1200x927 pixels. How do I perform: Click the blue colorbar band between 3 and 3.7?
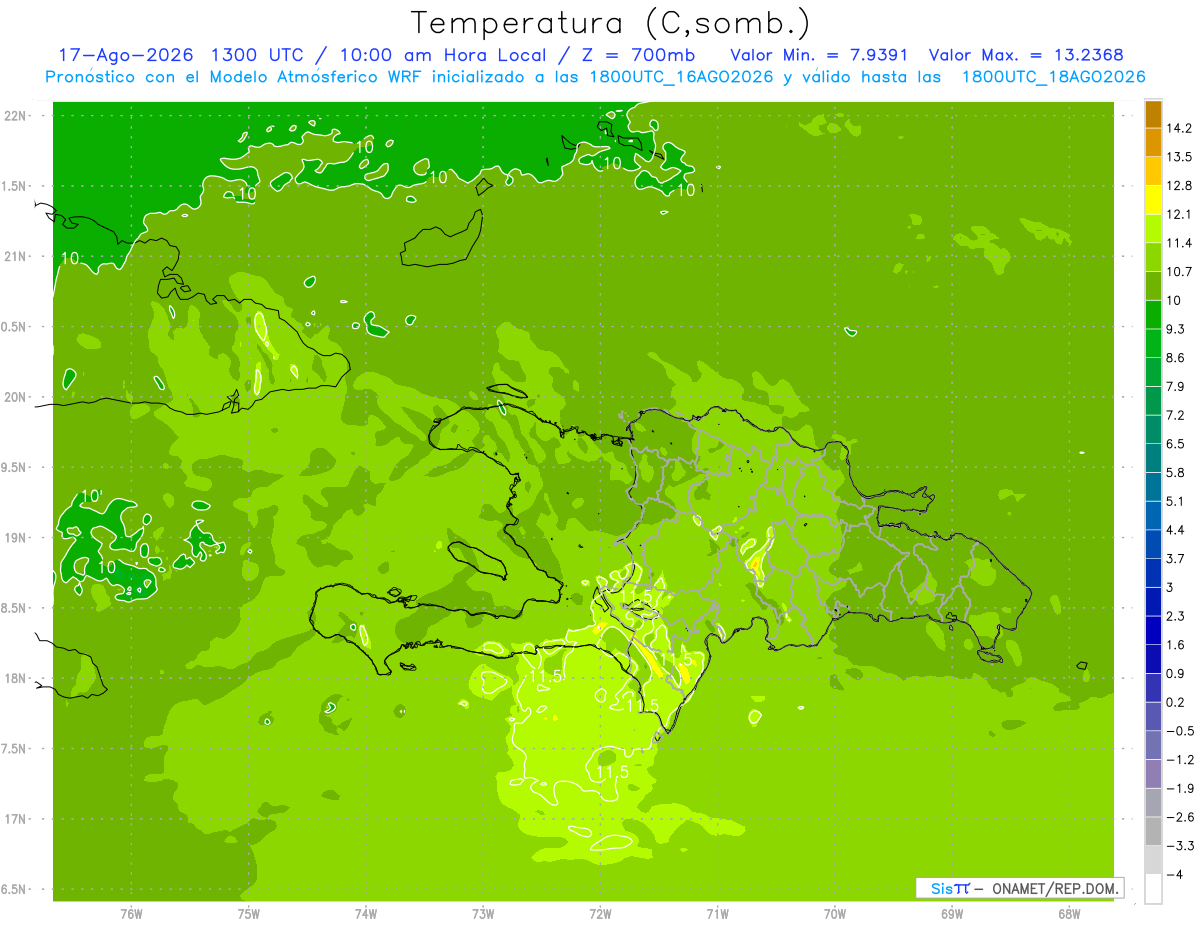click(x=1153, y=572)
